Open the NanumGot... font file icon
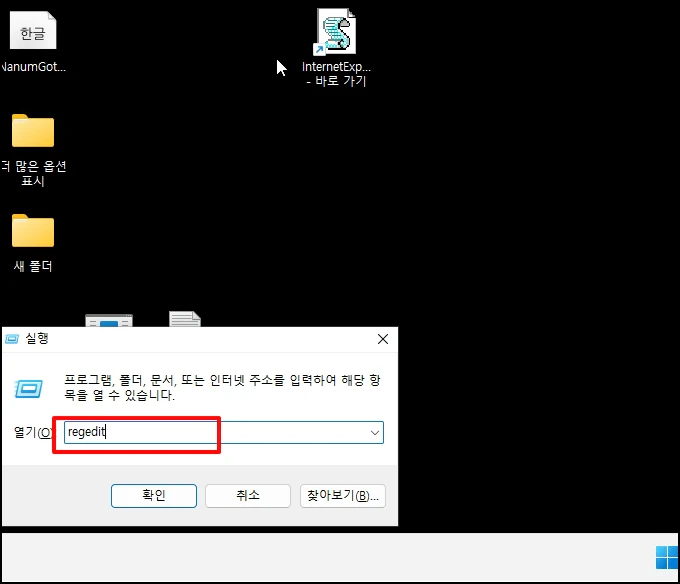Image resolution: width=680 pixels, height=584 pixels. (x=33, y=30)
